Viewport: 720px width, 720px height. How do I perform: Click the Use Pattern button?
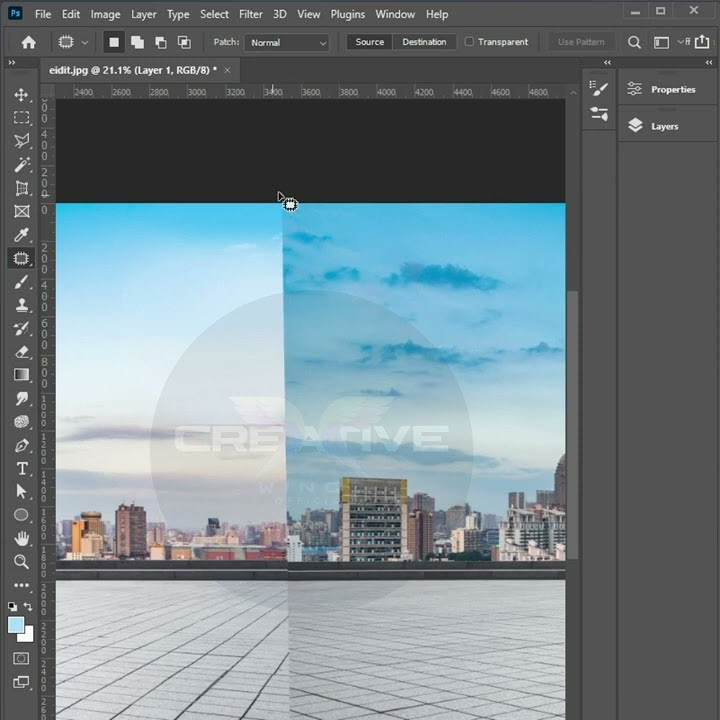tap(581, 42)
